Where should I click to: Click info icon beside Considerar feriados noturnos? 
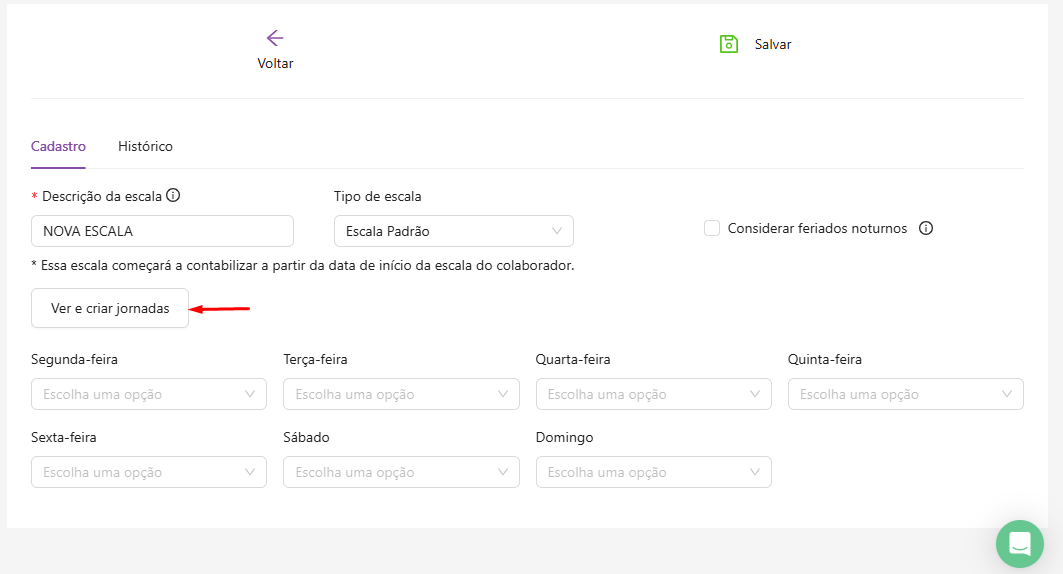pyautogui.click(x=926, y=228)
